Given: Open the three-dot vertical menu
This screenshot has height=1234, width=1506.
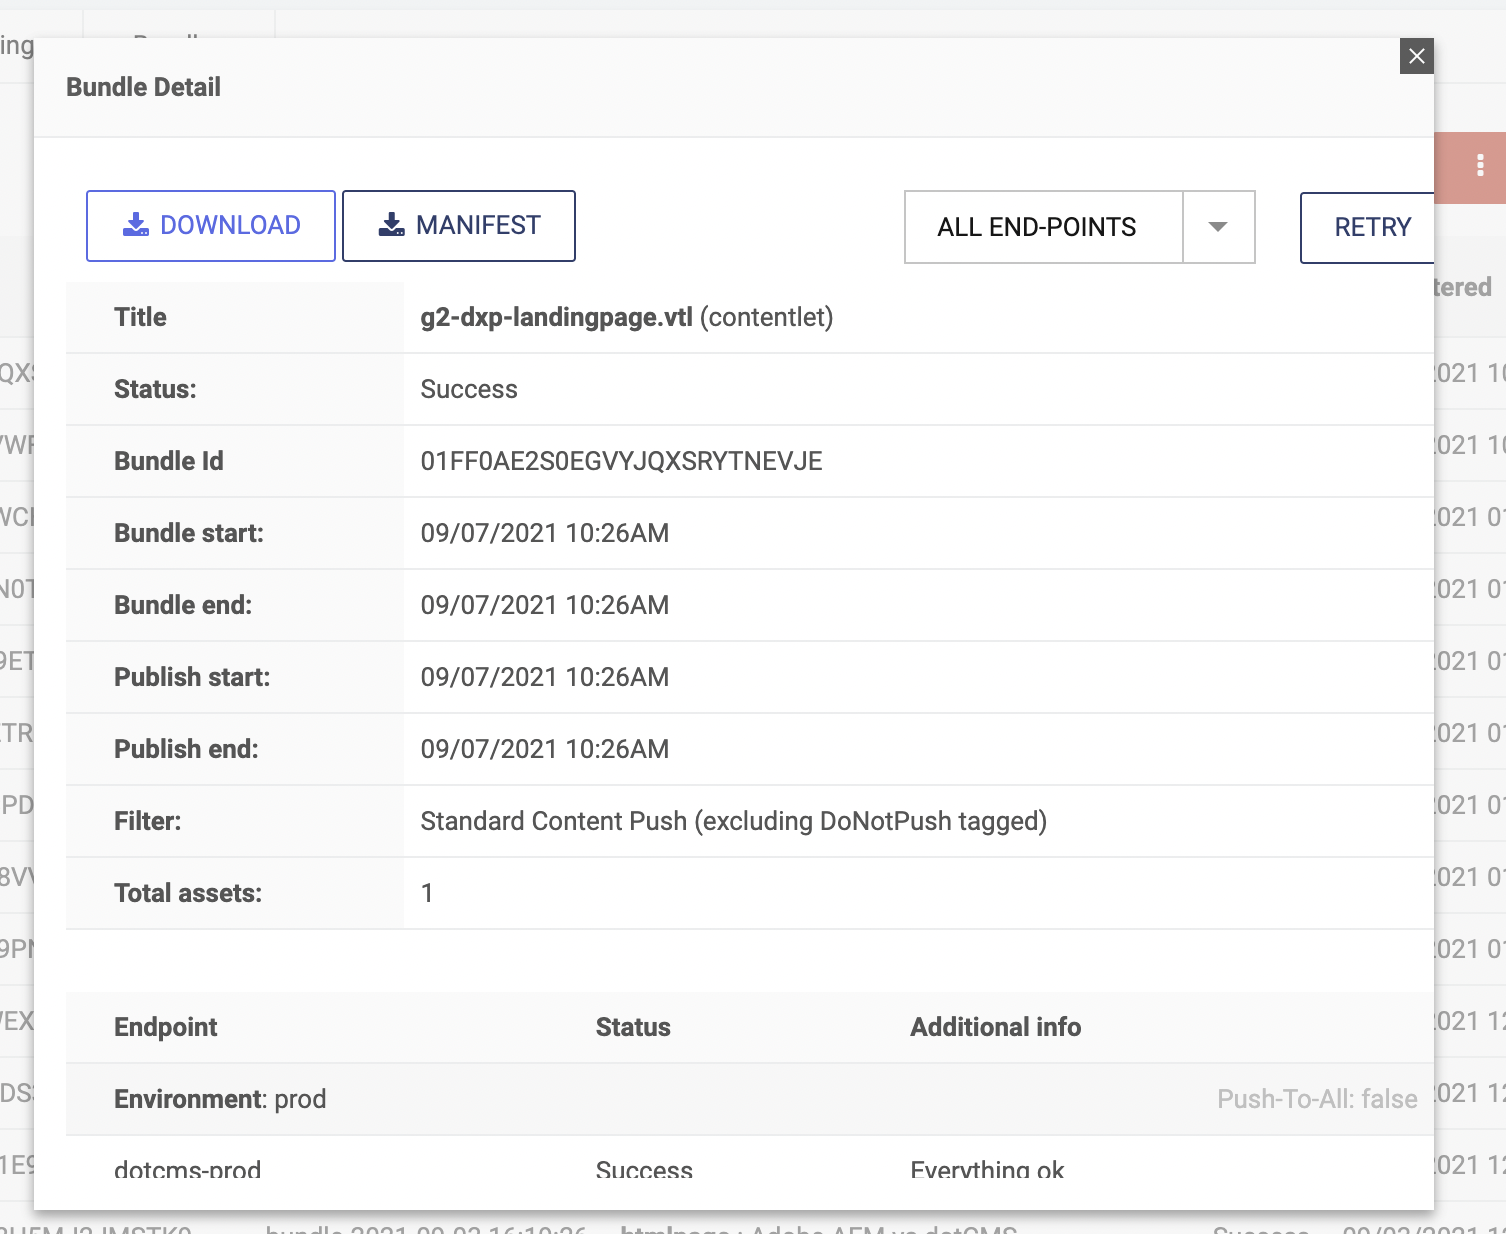Looking at the screenshot, I should [x=1480, y=166].
